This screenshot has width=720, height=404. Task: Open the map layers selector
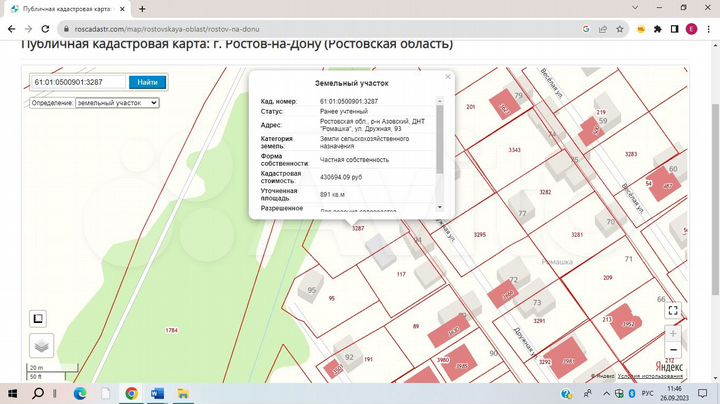click(41, 346)
